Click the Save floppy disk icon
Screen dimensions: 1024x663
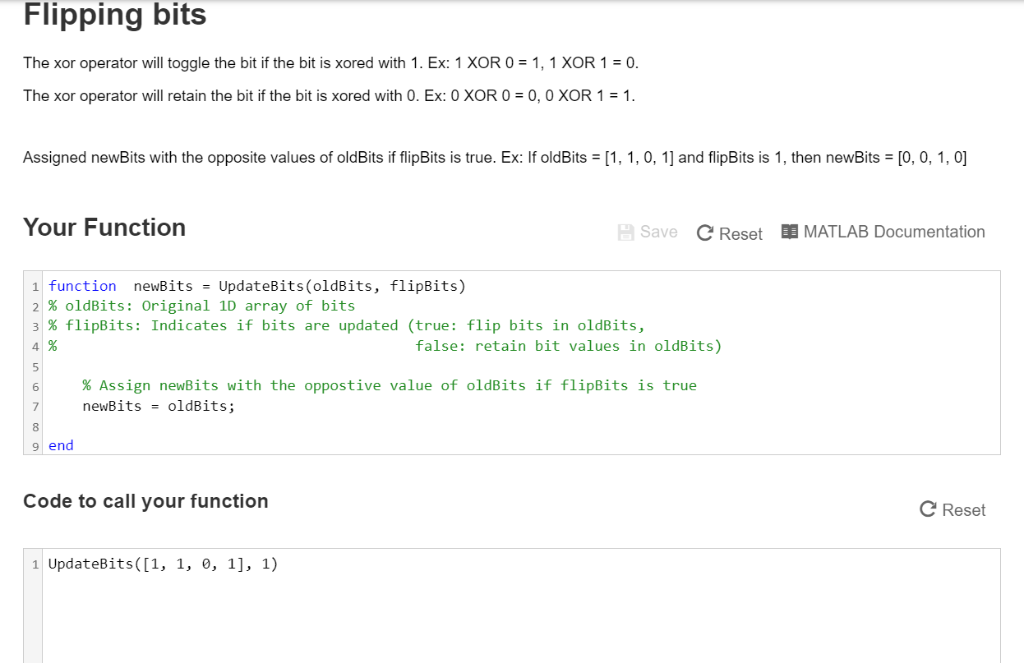coord(626,233)
